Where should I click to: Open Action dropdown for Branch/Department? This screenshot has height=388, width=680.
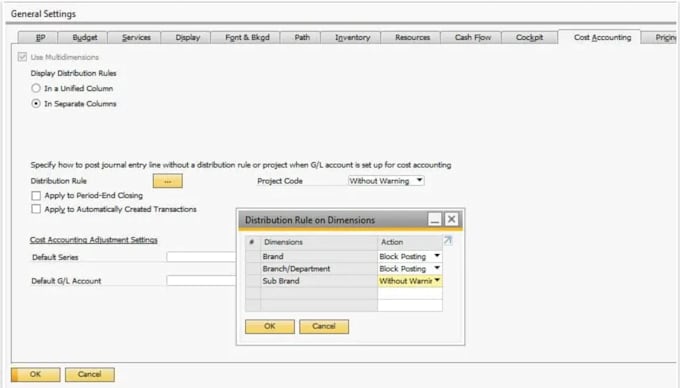pos(437,268)
